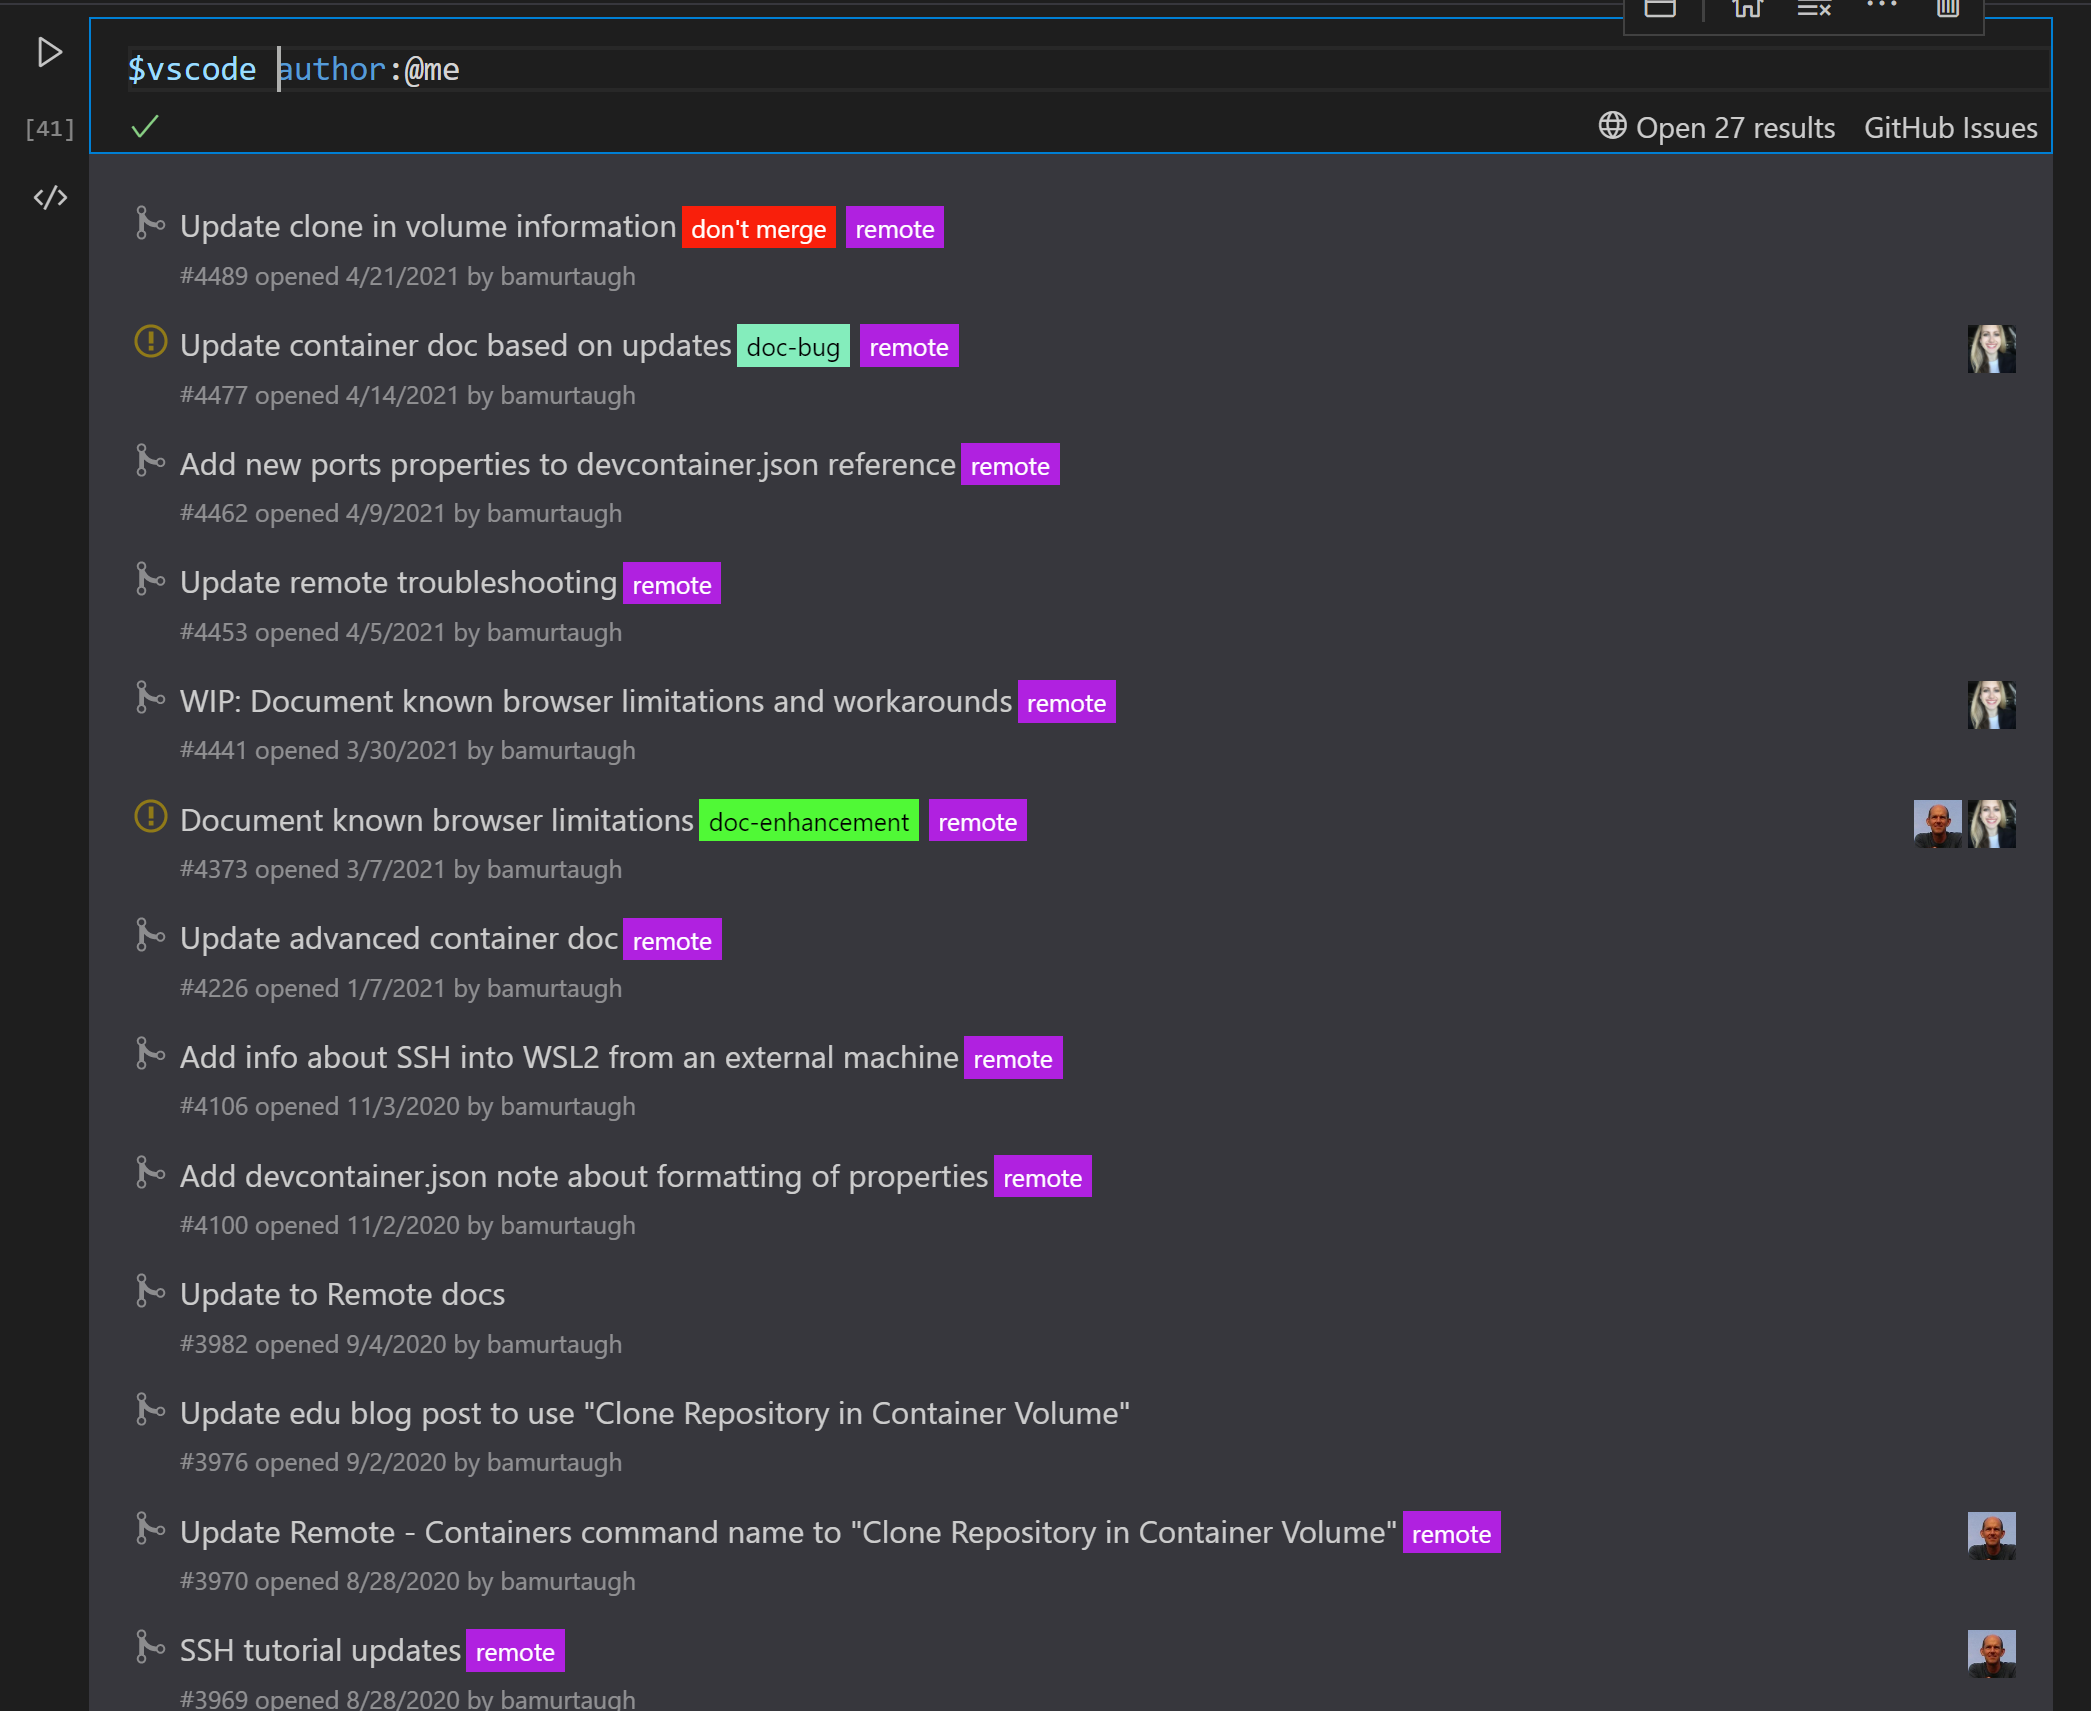Click the avatar beside 'Update Remote - Containers command name'
The width and height of the screenshot is (2091, 1711).
point(1994,1535)
